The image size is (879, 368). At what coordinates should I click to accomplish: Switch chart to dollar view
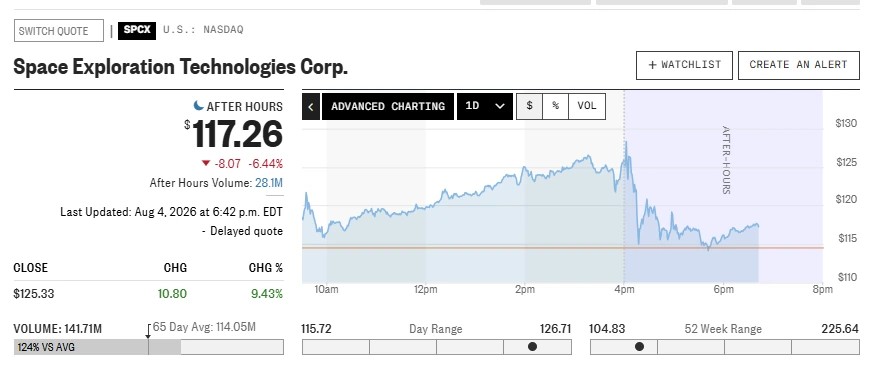pos(529,106)
